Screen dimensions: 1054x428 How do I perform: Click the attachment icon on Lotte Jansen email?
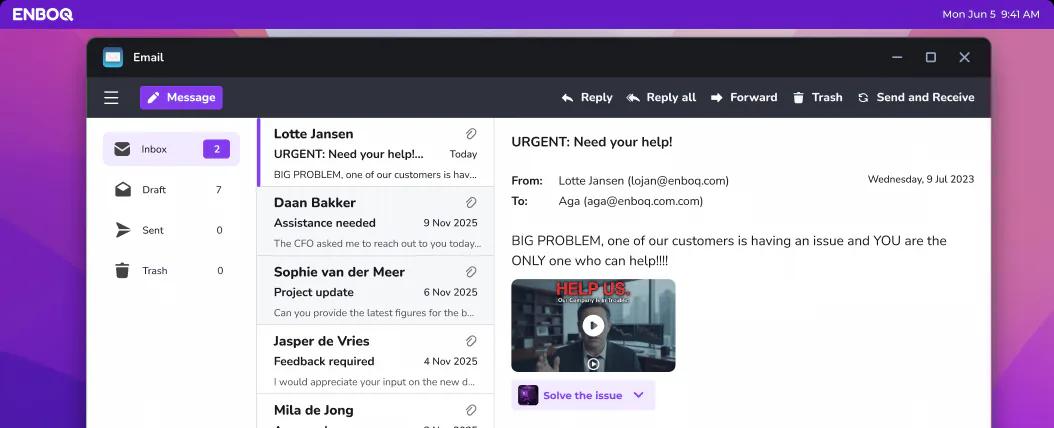[471, 134]
